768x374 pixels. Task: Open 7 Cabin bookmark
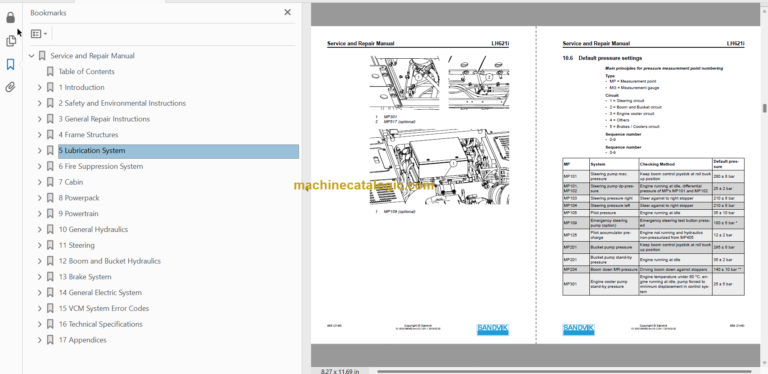click(x=71, y=182)
